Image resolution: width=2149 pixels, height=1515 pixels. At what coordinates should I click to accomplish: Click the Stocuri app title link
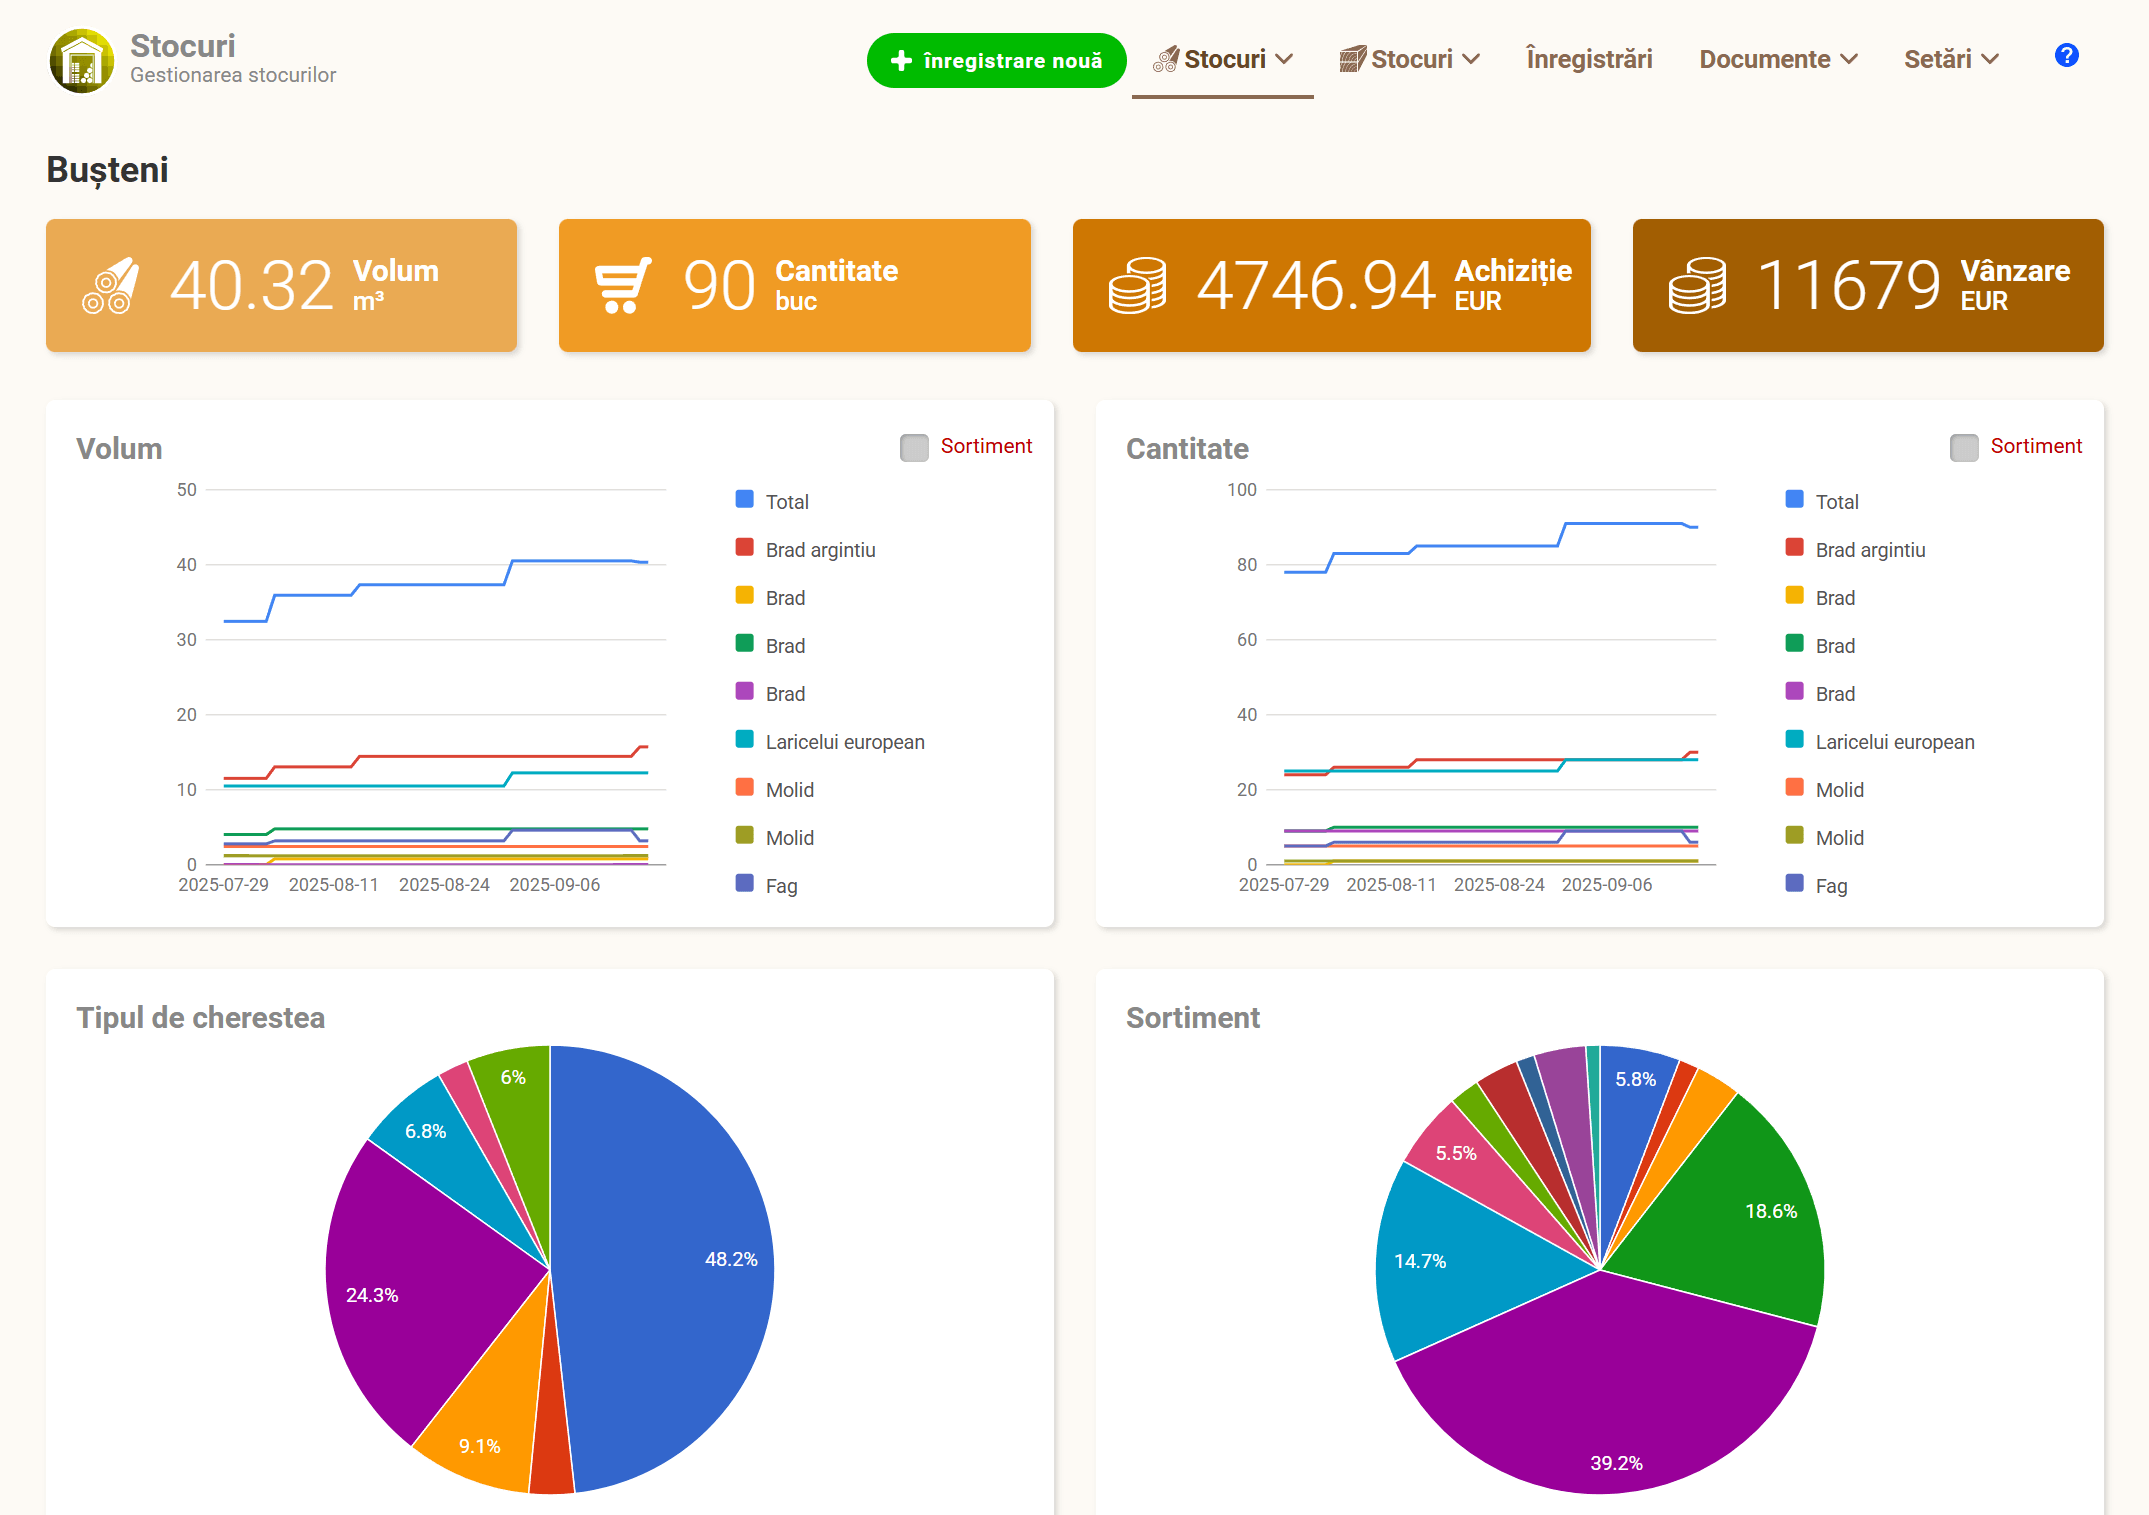(183, 46)
